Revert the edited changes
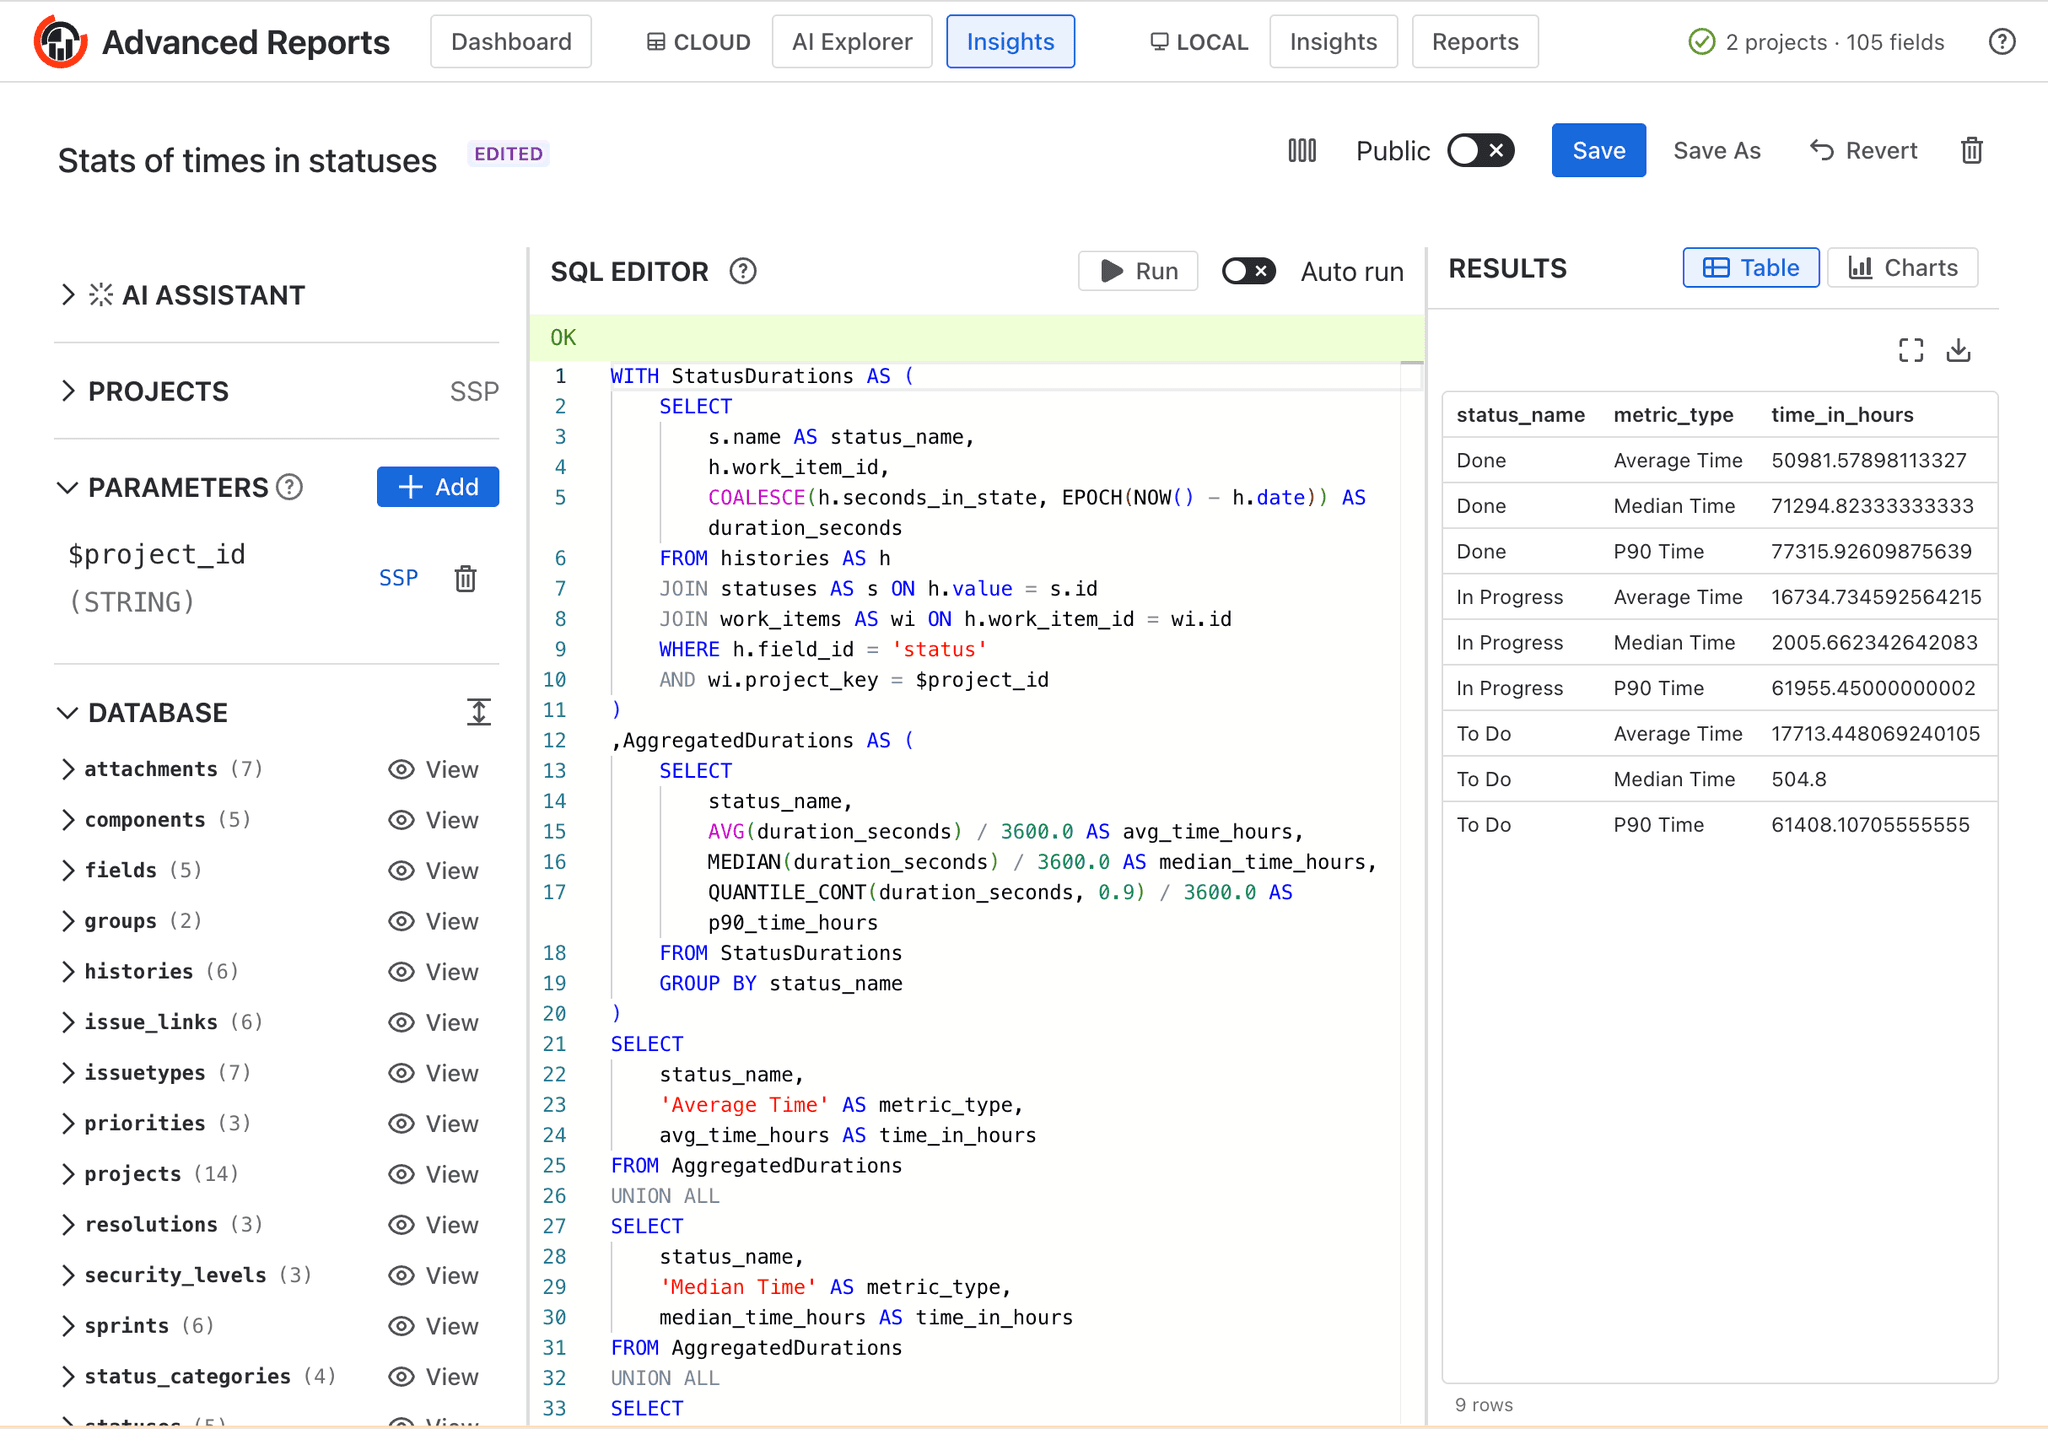2048x1429 pixels. [x=1864, y=151]
